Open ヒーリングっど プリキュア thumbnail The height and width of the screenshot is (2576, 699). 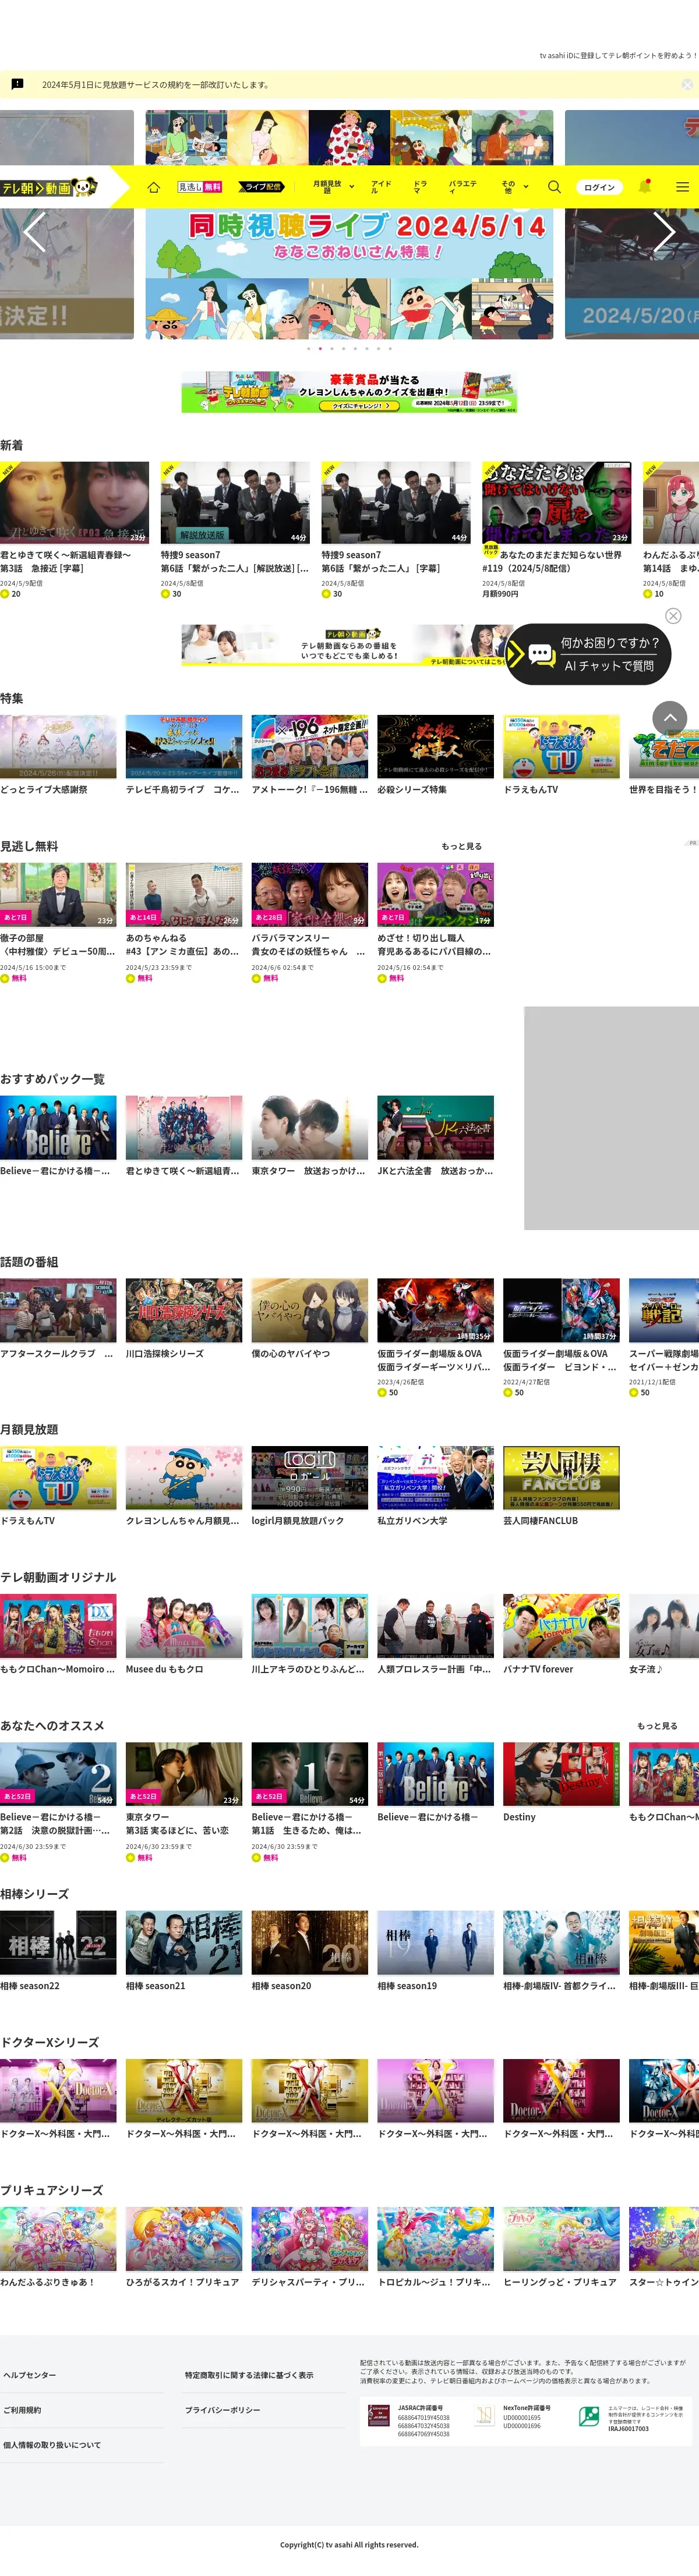tap(561, 2238)
